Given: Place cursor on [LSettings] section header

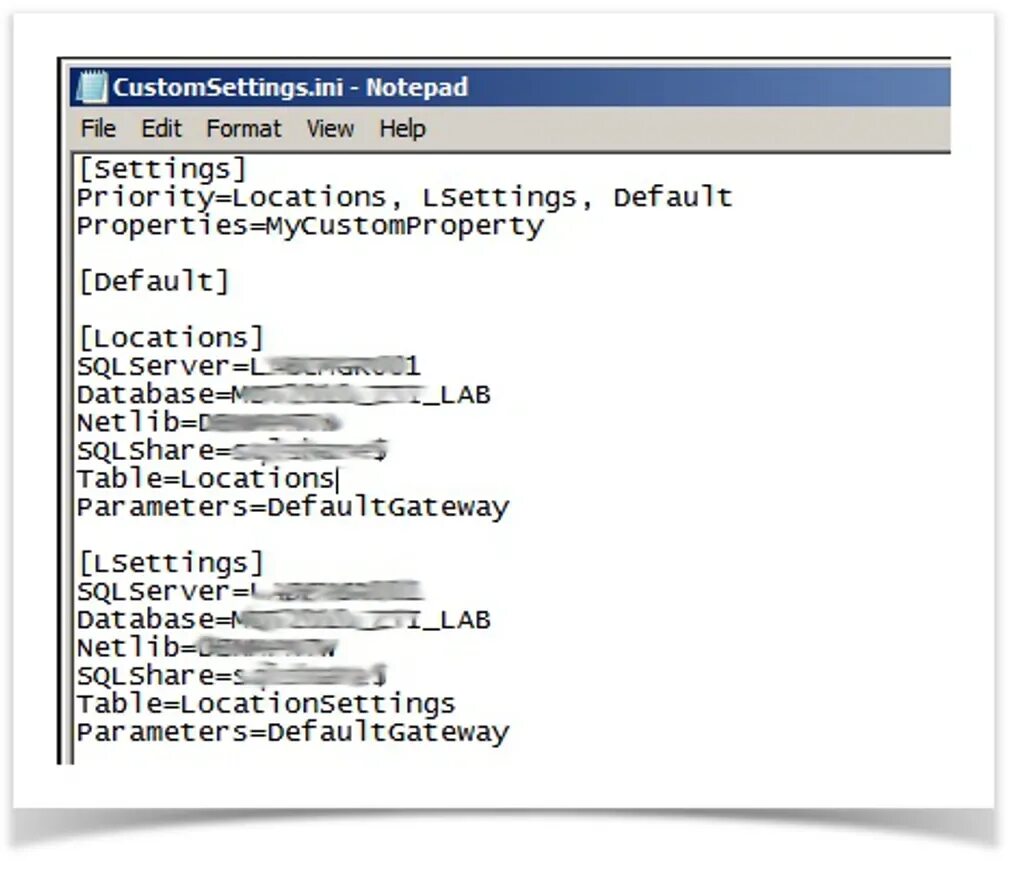Looking at the screenshot, I should (171, 563).
